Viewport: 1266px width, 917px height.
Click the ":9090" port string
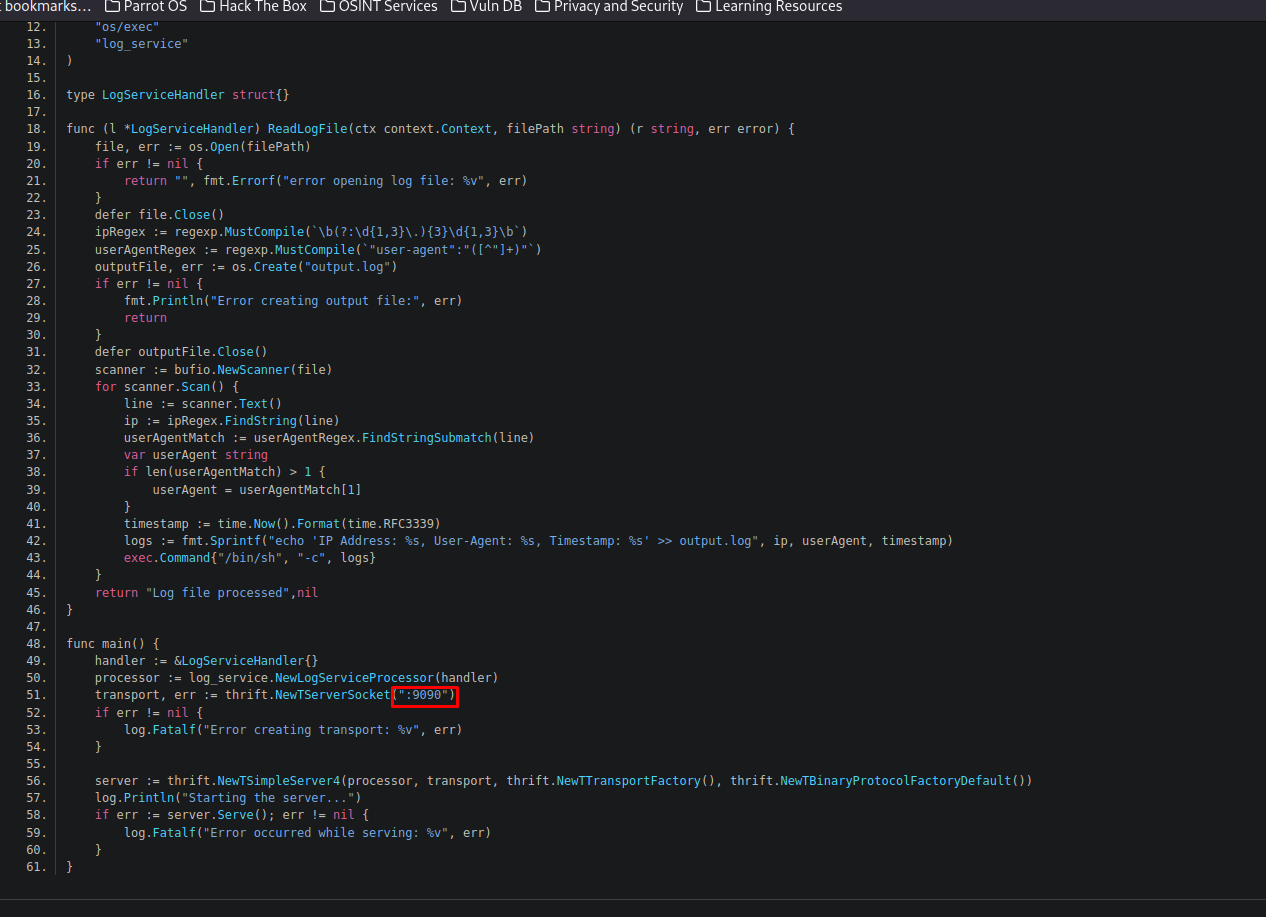[x=424, y=695]
